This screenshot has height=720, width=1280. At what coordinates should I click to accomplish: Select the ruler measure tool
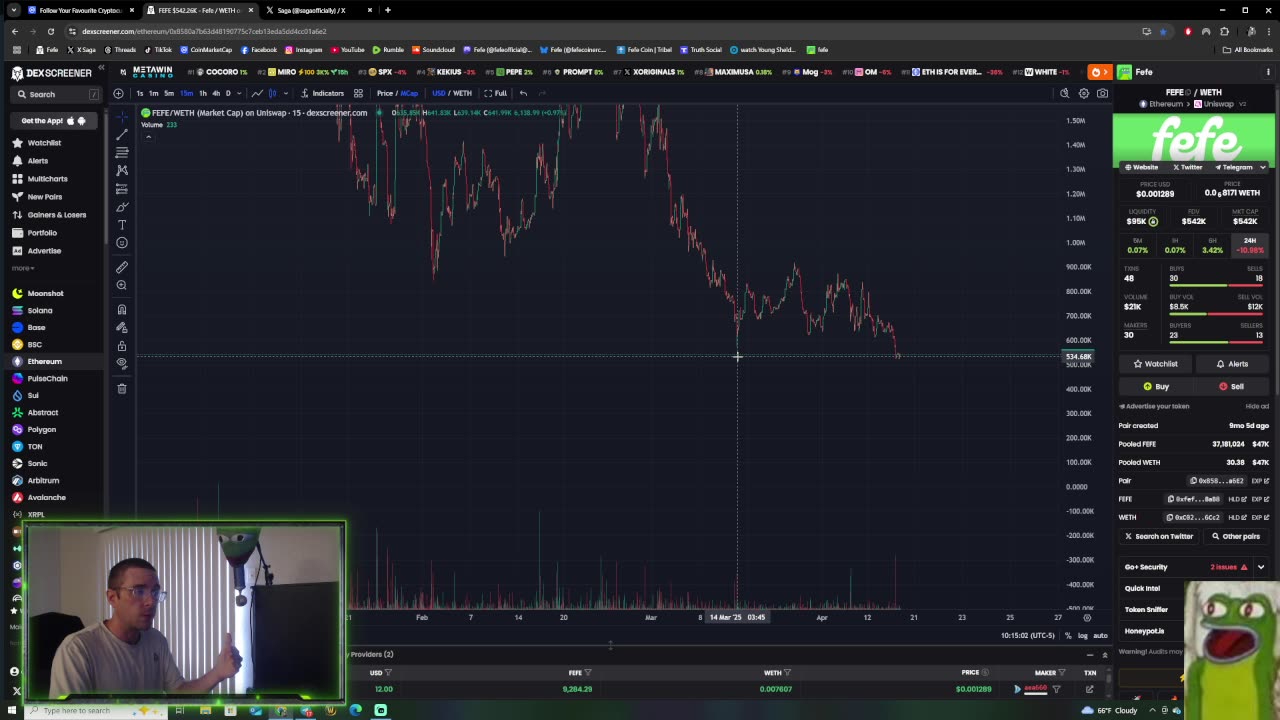pos(122,267)
